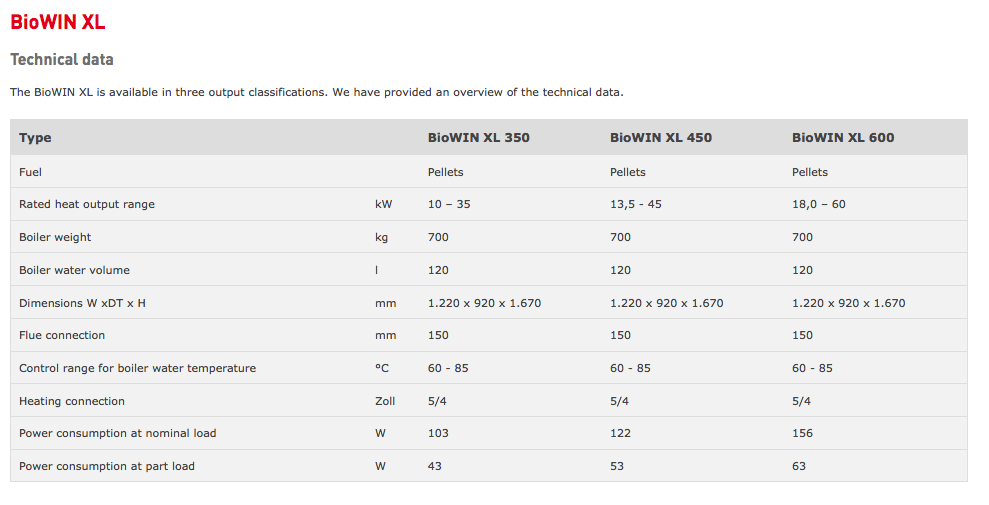This screenshot has height=505, width=989.
Task: Select the Power consumption at part load label
Action: tap(107, 466)
